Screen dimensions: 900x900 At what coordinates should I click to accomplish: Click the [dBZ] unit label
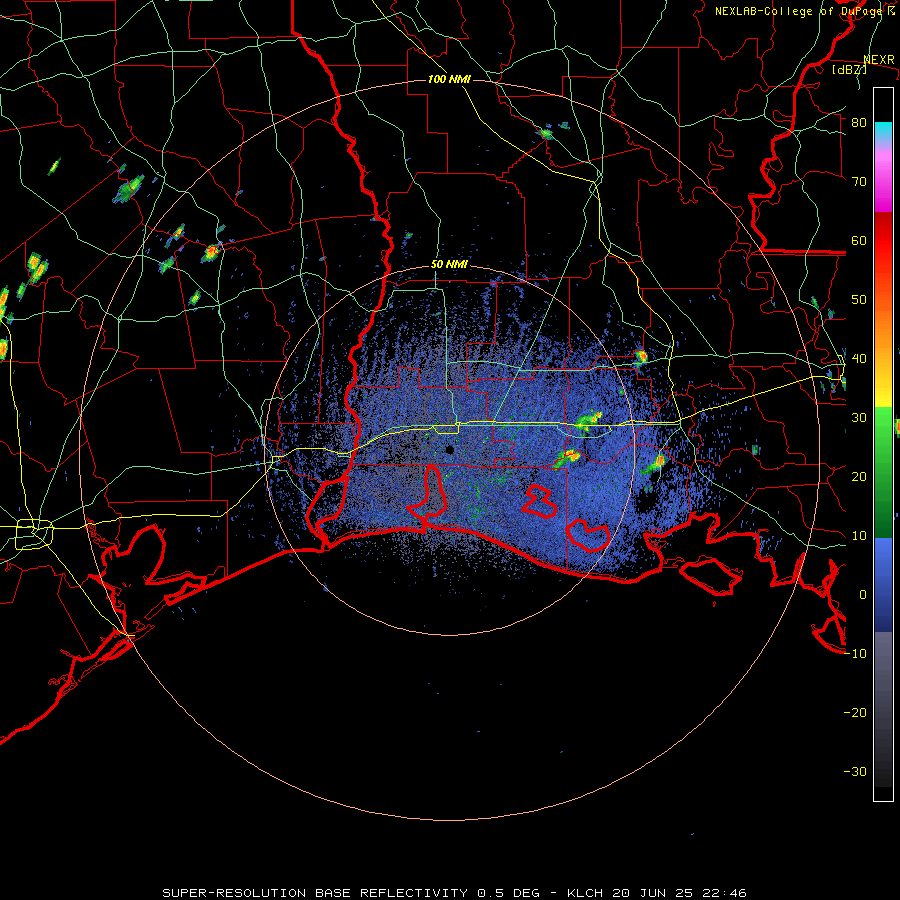(x=849, y=69)
